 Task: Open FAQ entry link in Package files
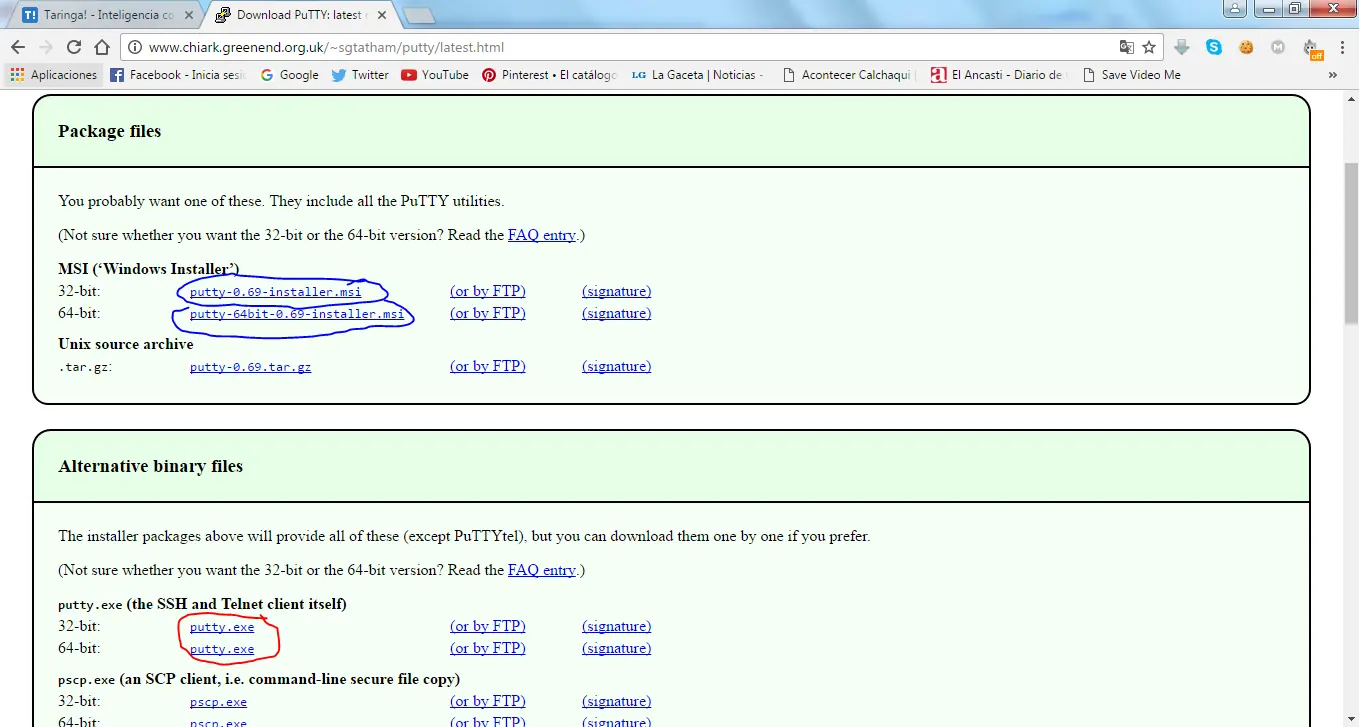tap(542, 235)
